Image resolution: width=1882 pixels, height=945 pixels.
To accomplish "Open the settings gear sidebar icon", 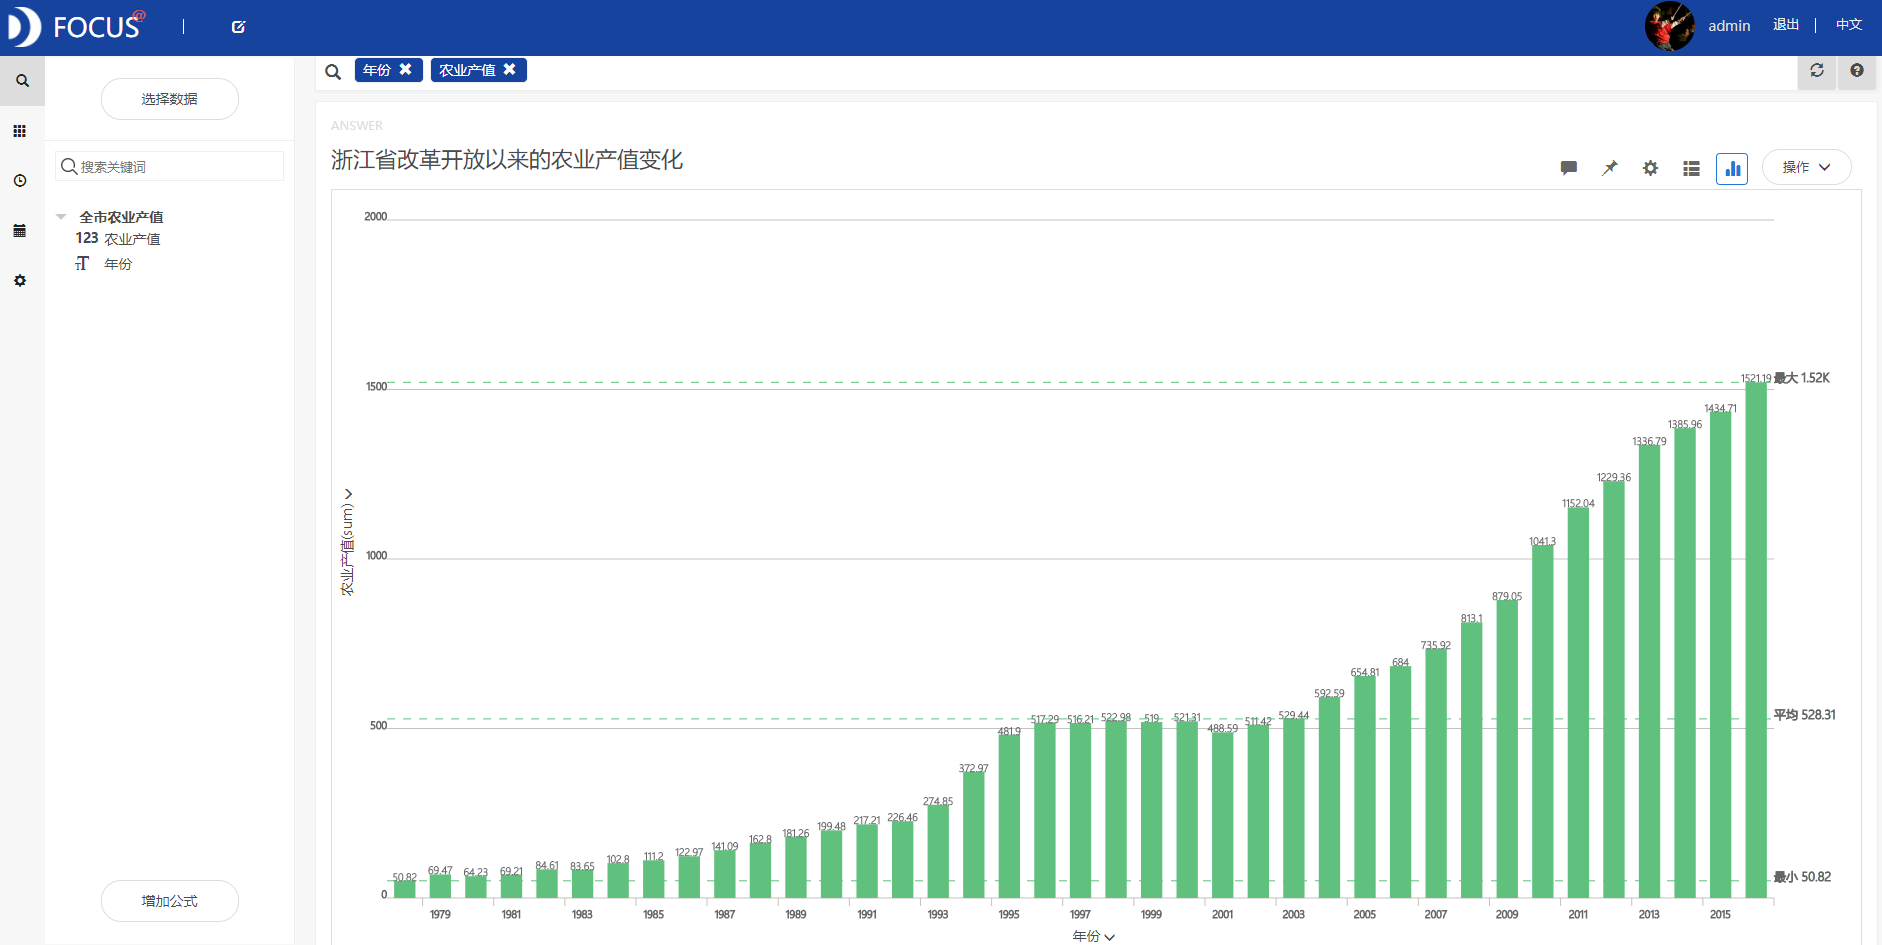I will [19, 281].
